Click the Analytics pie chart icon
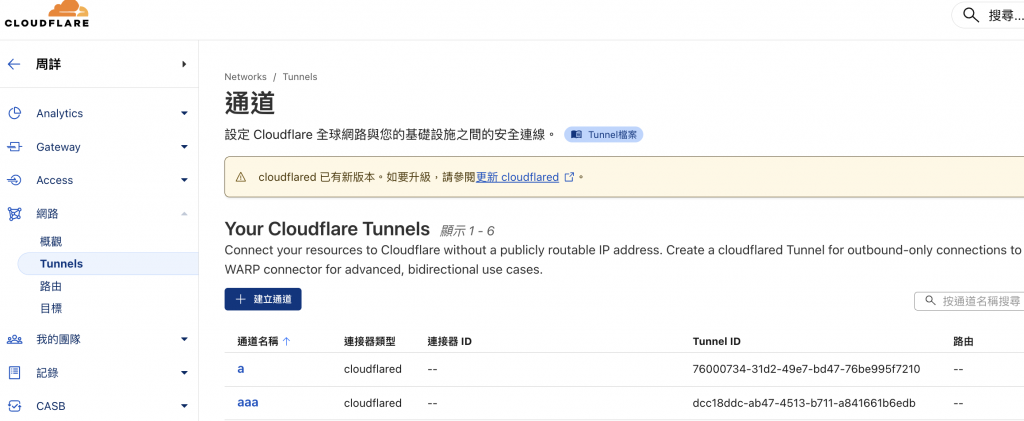Image resolution: width=1024 pixels, height=421 pixels. point(14,113)
